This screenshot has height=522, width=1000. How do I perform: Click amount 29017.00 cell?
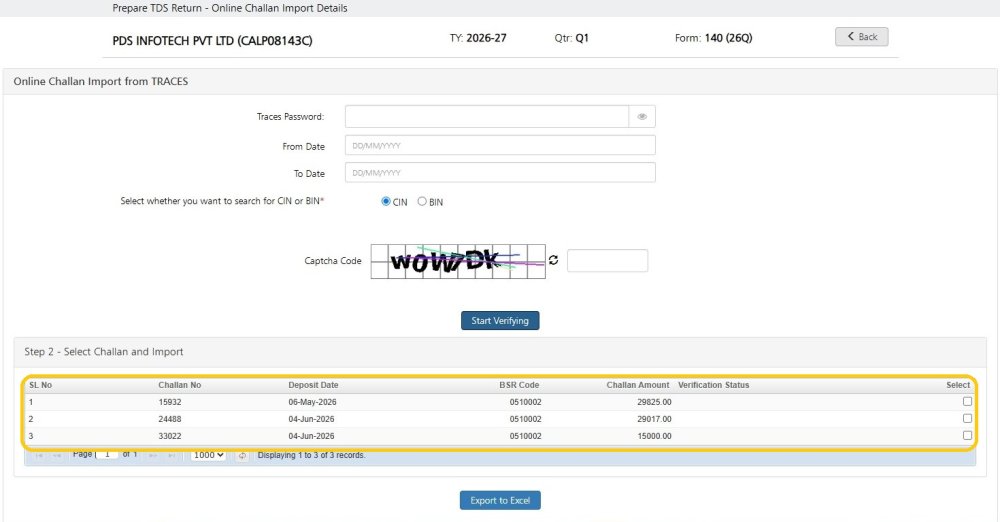tap(654, 419)
